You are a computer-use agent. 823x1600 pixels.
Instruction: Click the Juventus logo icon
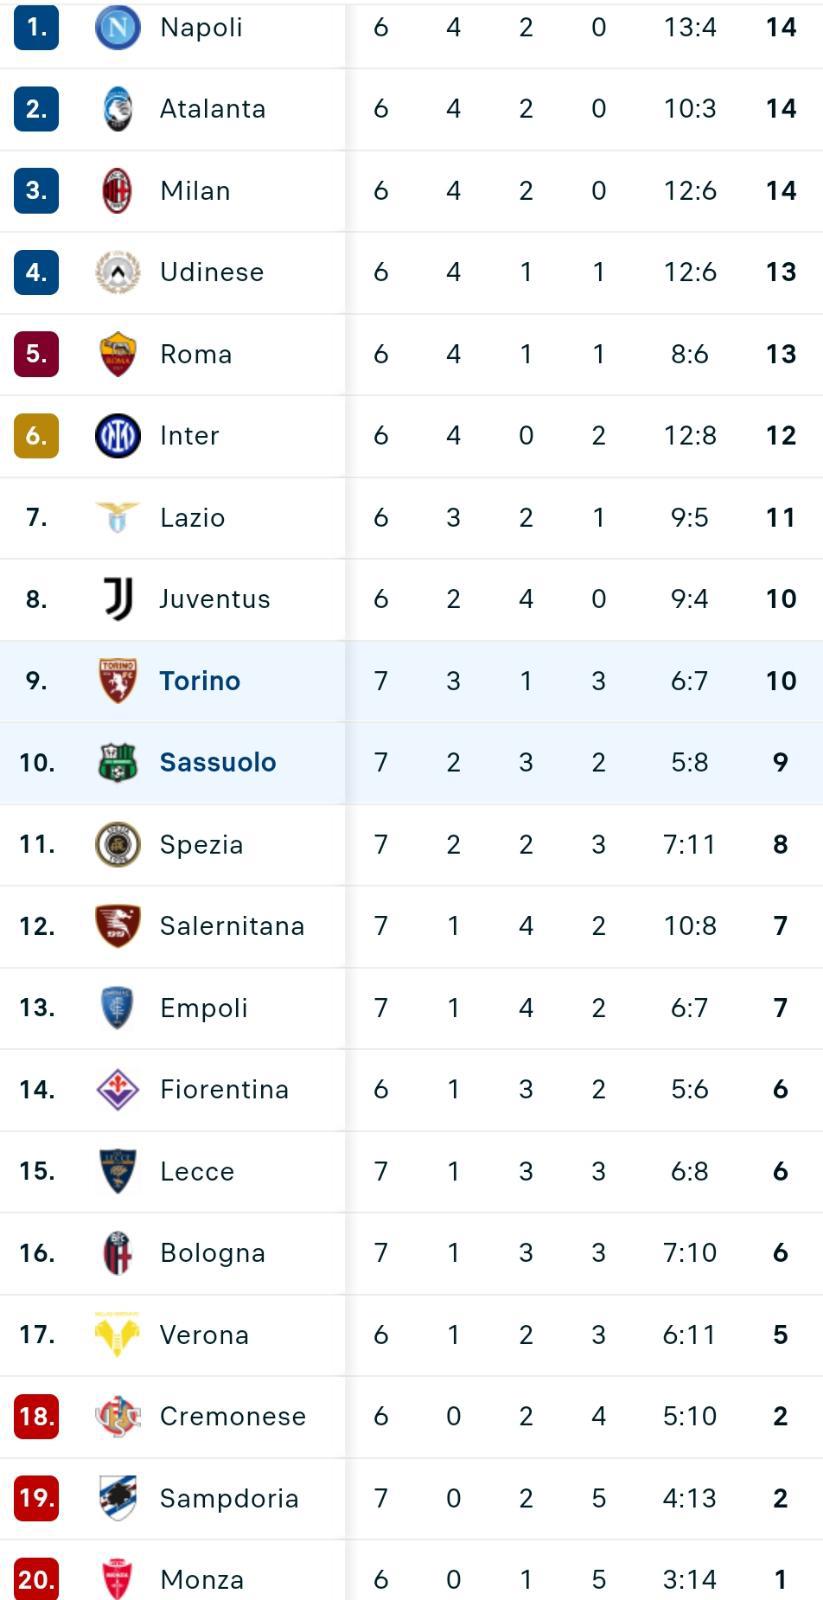pos(117,598)
